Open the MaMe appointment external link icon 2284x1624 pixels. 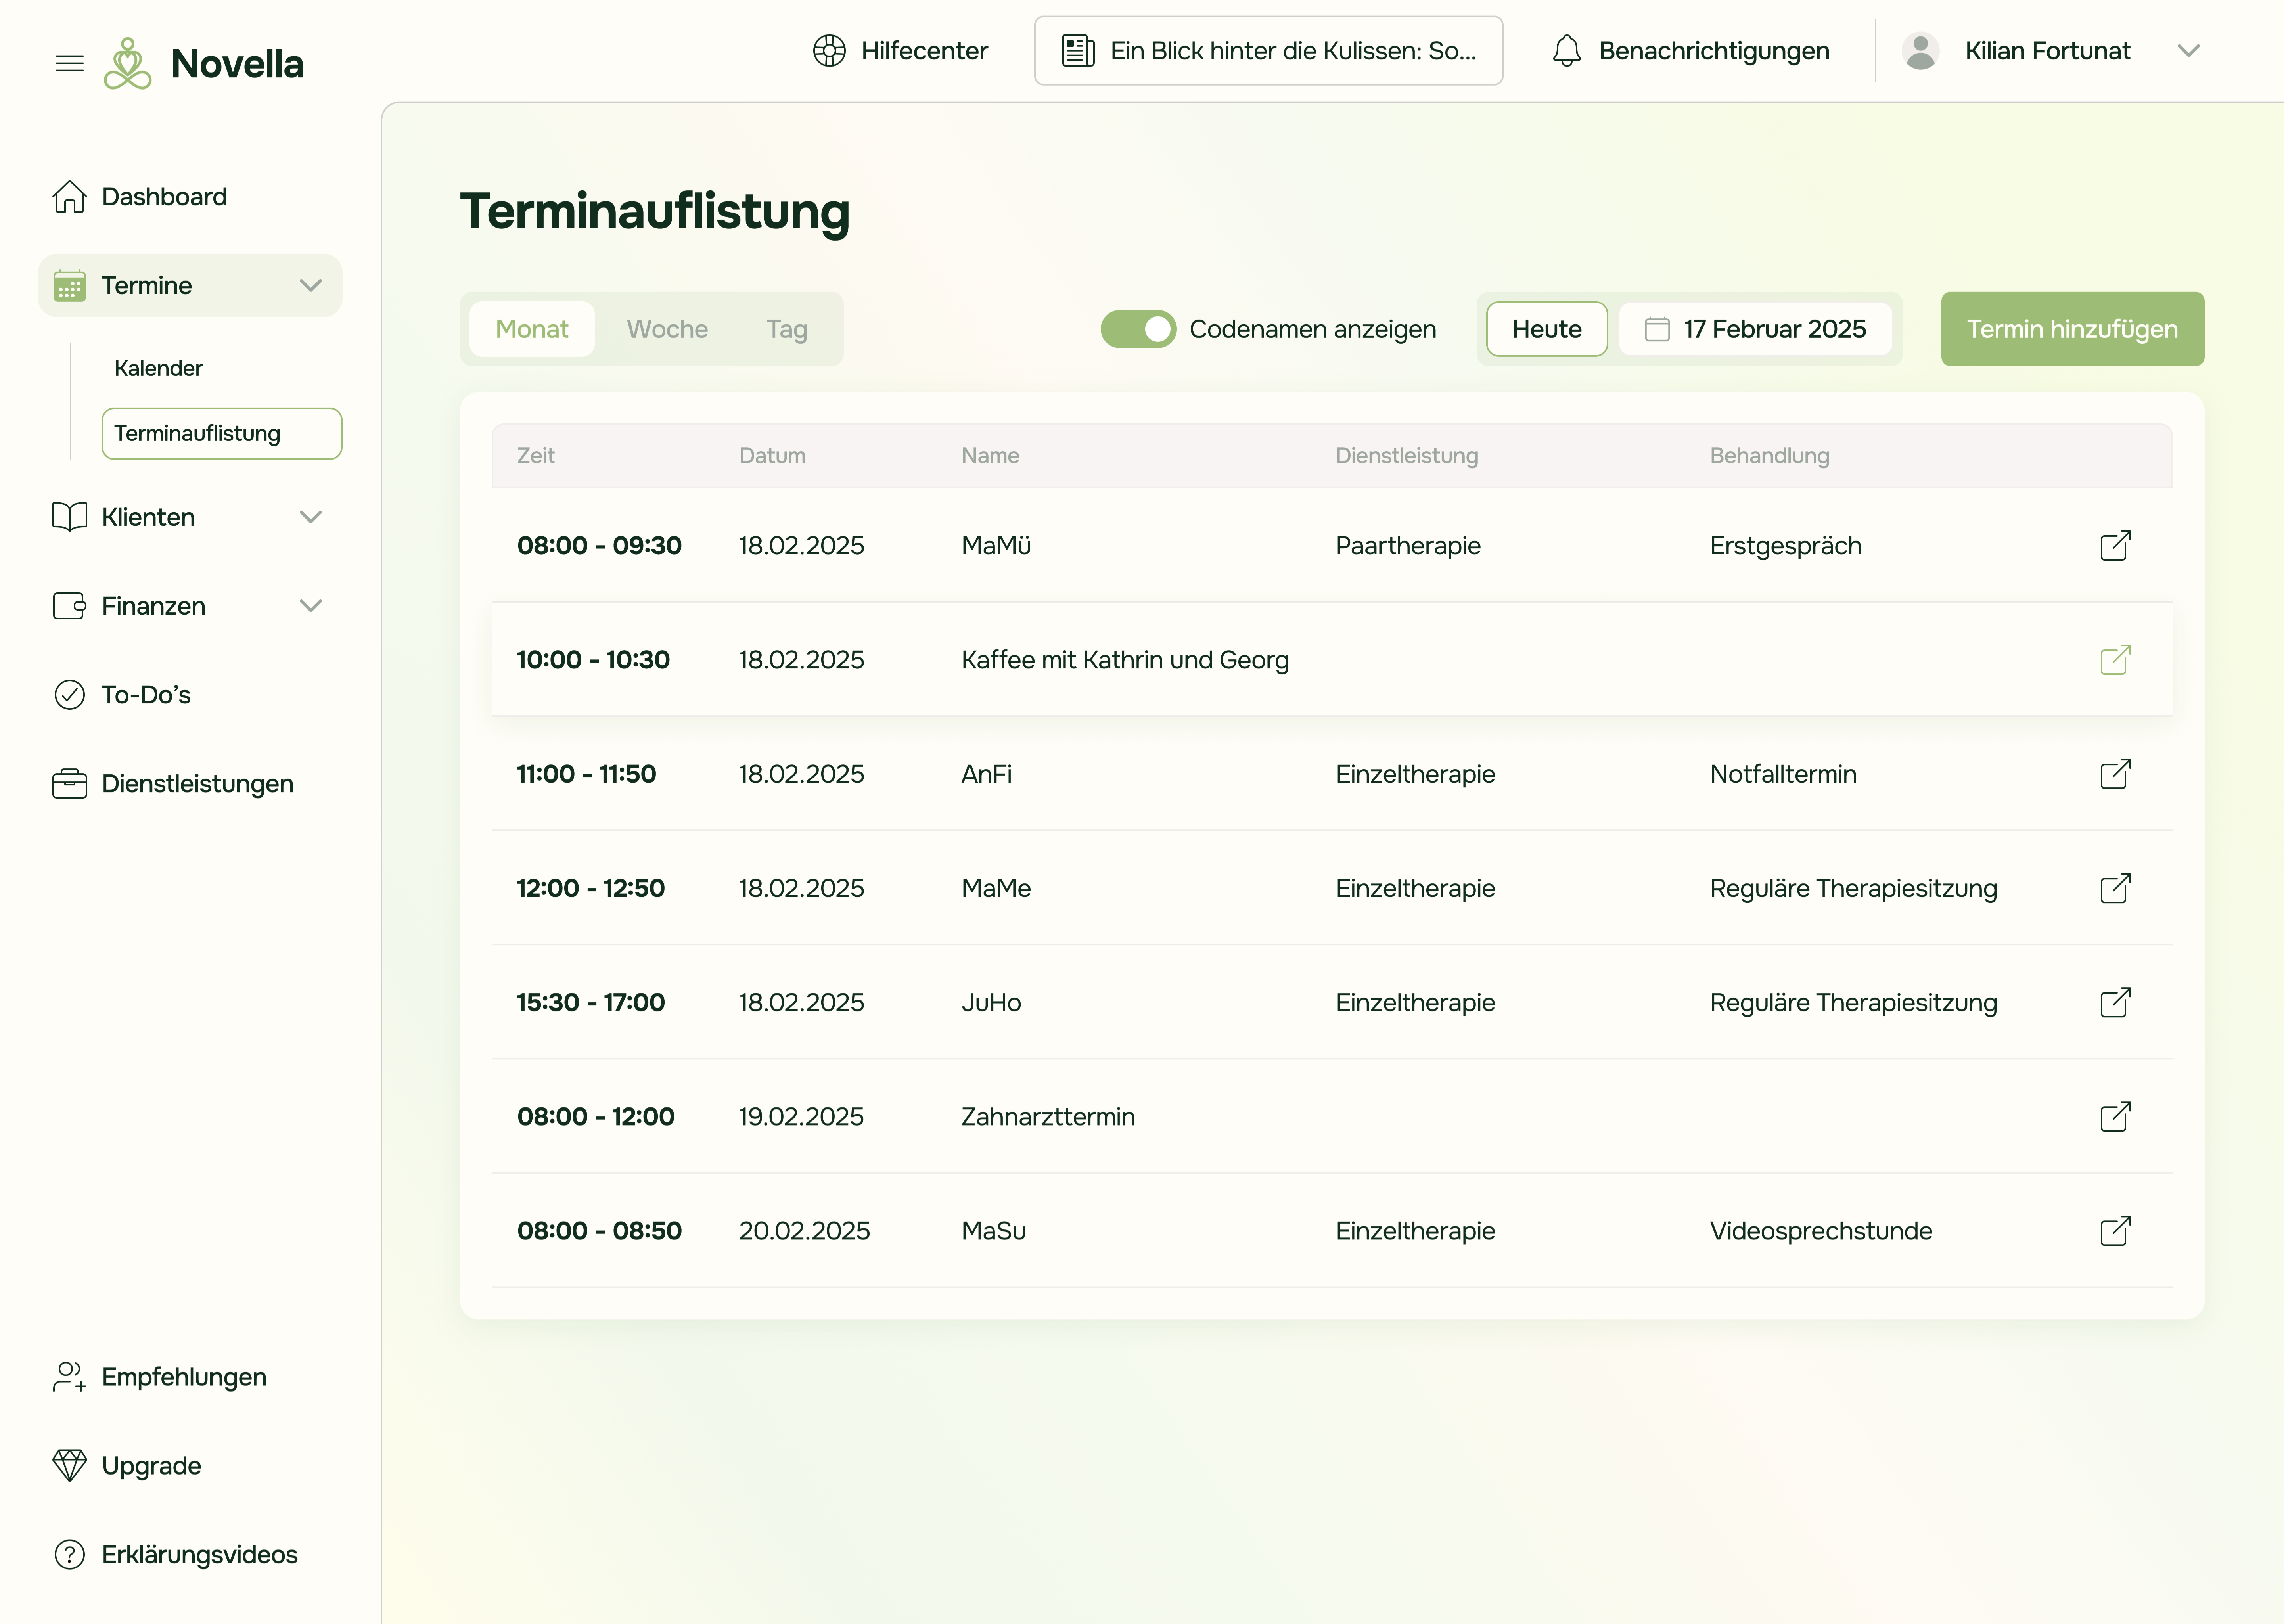pos(2115,888)
